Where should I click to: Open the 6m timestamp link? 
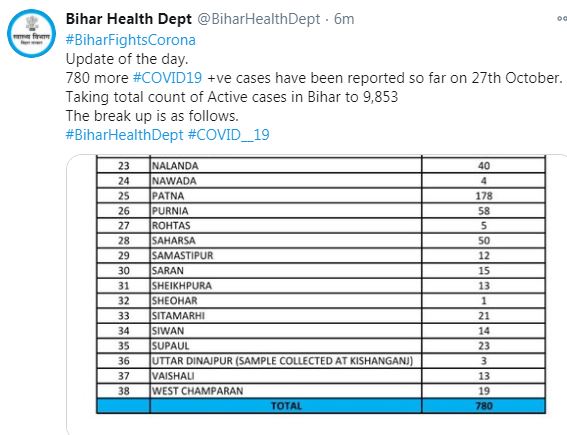tap(344, 19)
